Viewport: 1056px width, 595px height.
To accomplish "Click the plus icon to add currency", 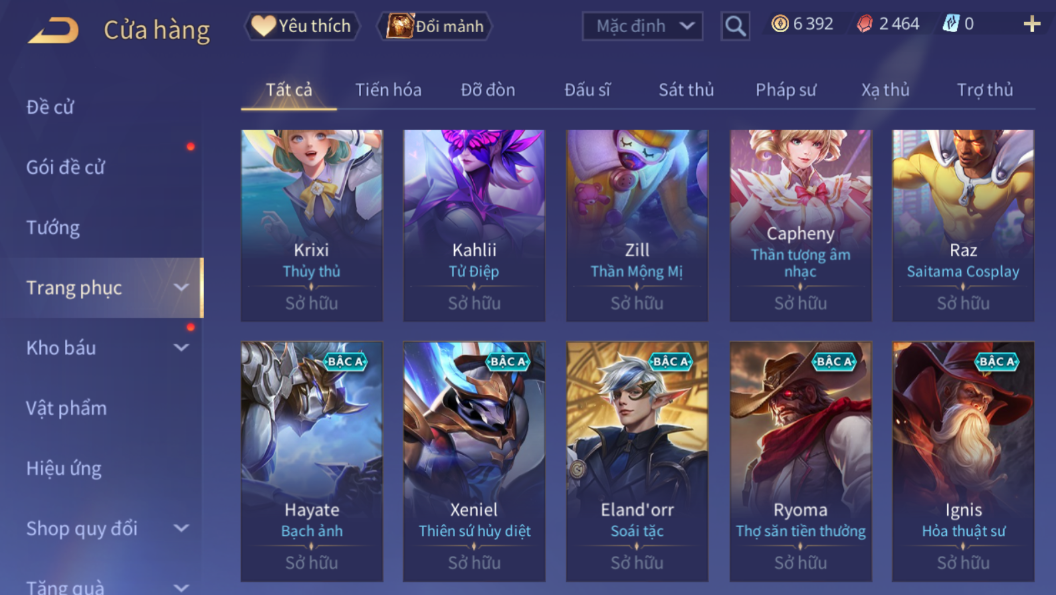I will click(x=1032, y=25).
